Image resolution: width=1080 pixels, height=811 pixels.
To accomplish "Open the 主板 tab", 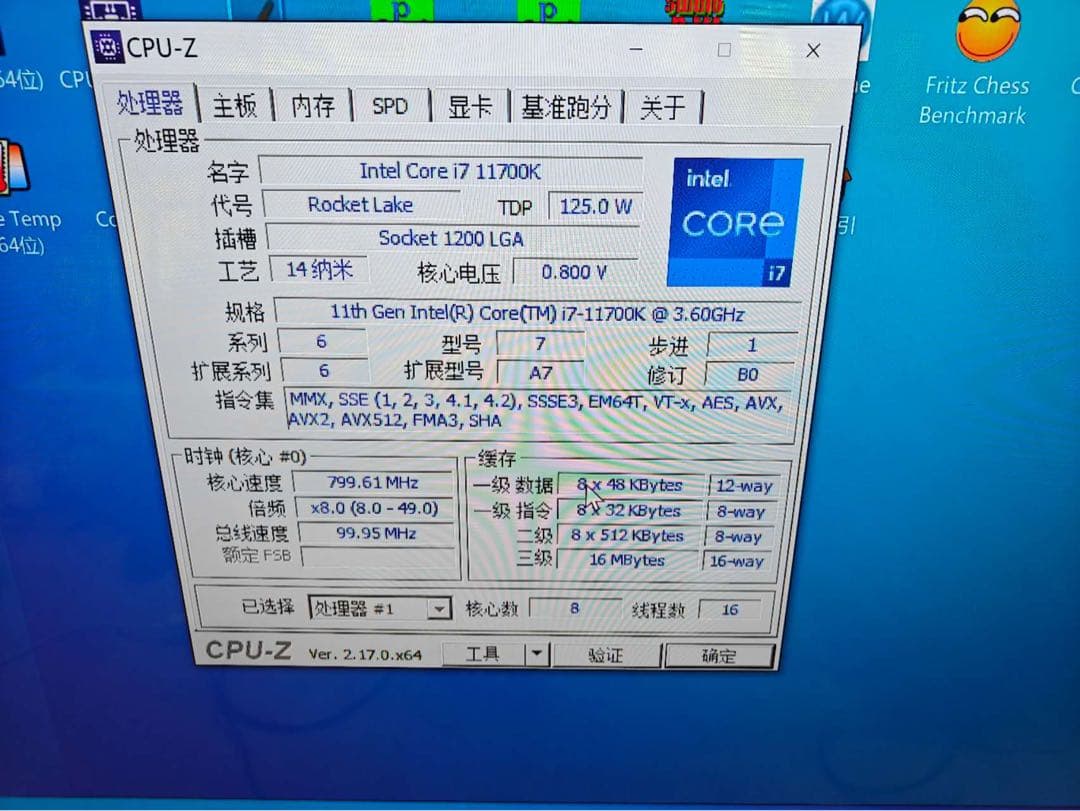I will [234, 105].
